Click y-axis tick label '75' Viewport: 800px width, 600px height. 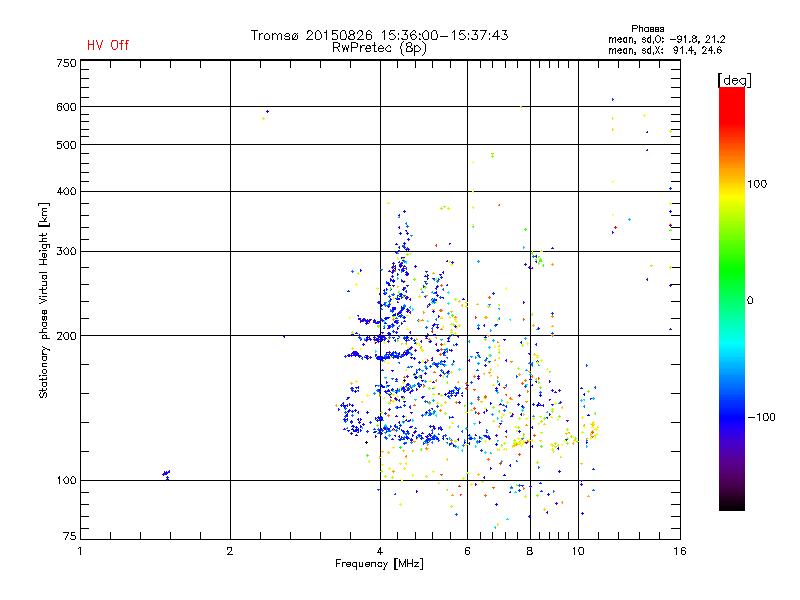[70, 536]
